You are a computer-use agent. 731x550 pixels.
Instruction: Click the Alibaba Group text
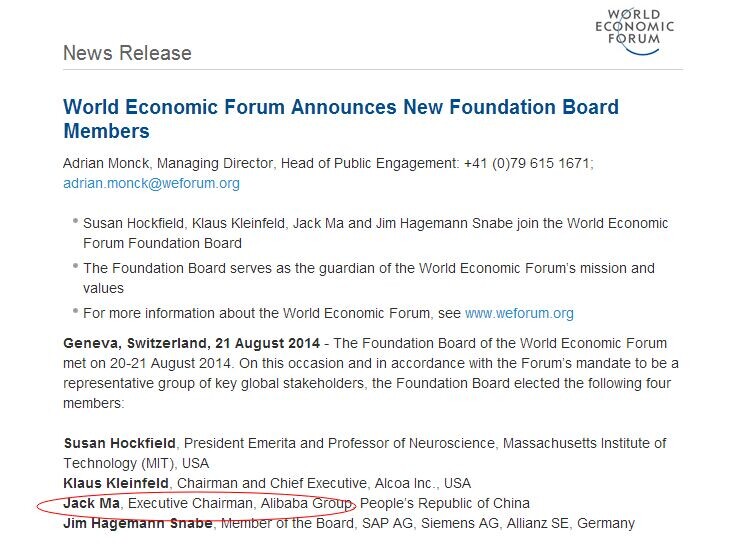click(306, 503)
